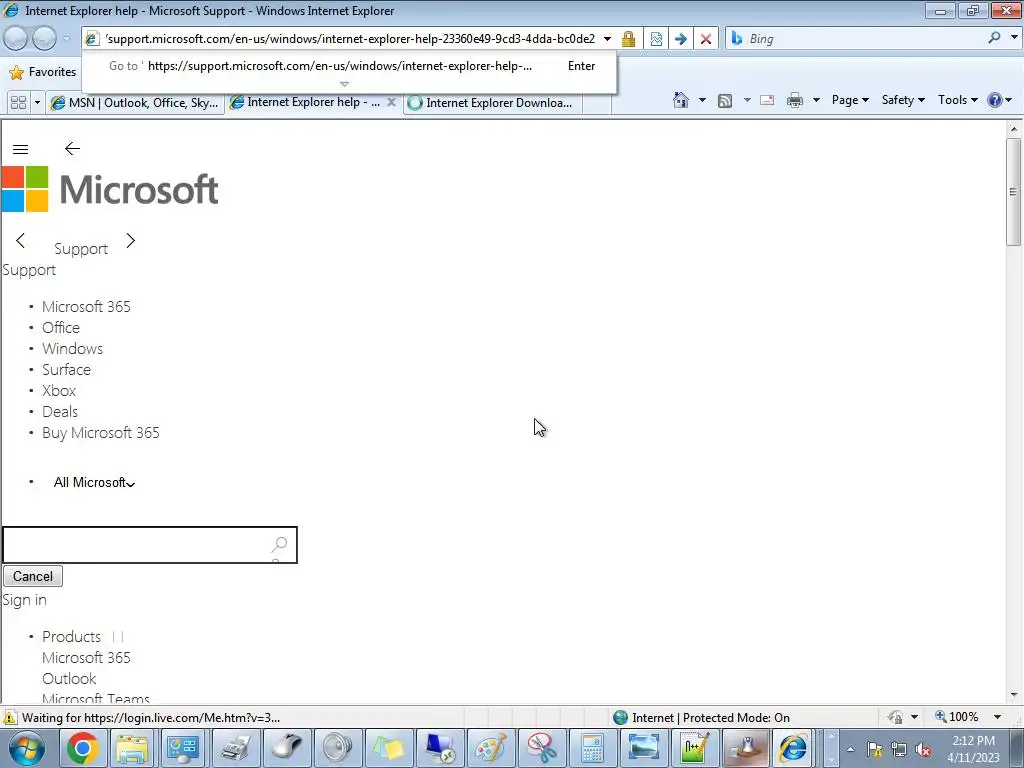Click the Bing search magnifier icon
The image size is (1024, 768).
click(x=994, y=38)
